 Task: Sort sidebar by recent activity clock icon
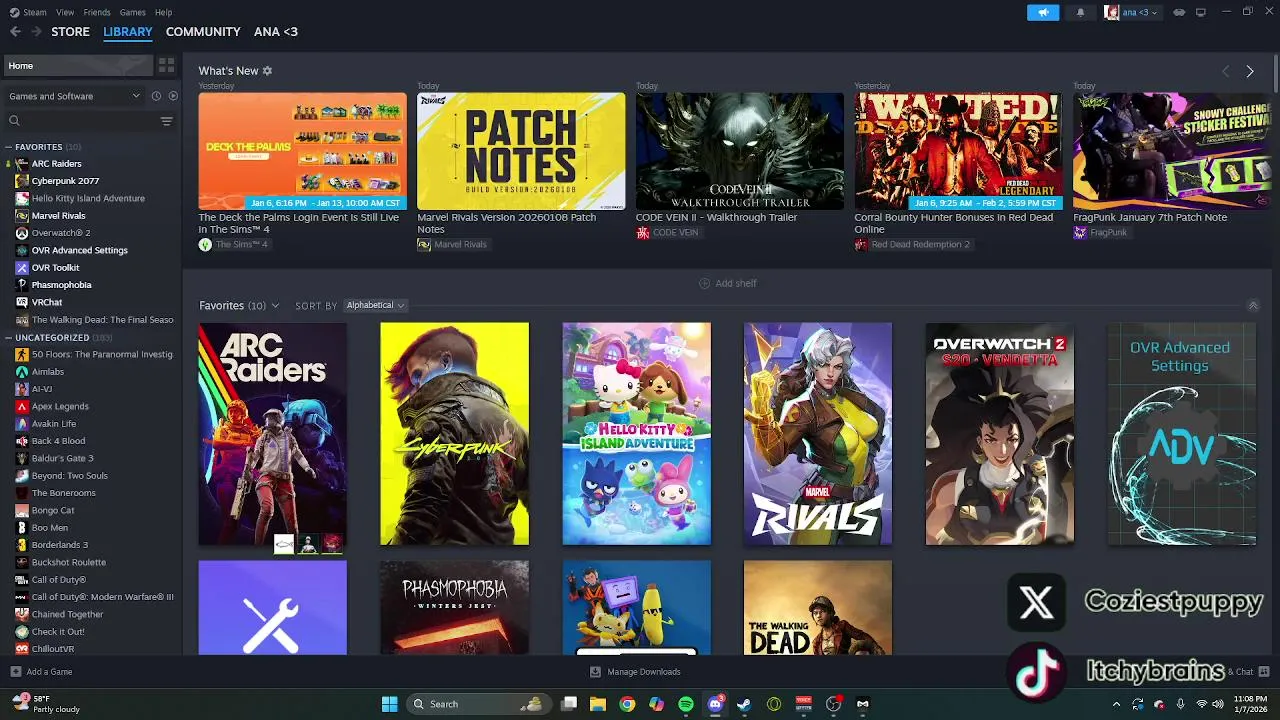coord(156,96)
